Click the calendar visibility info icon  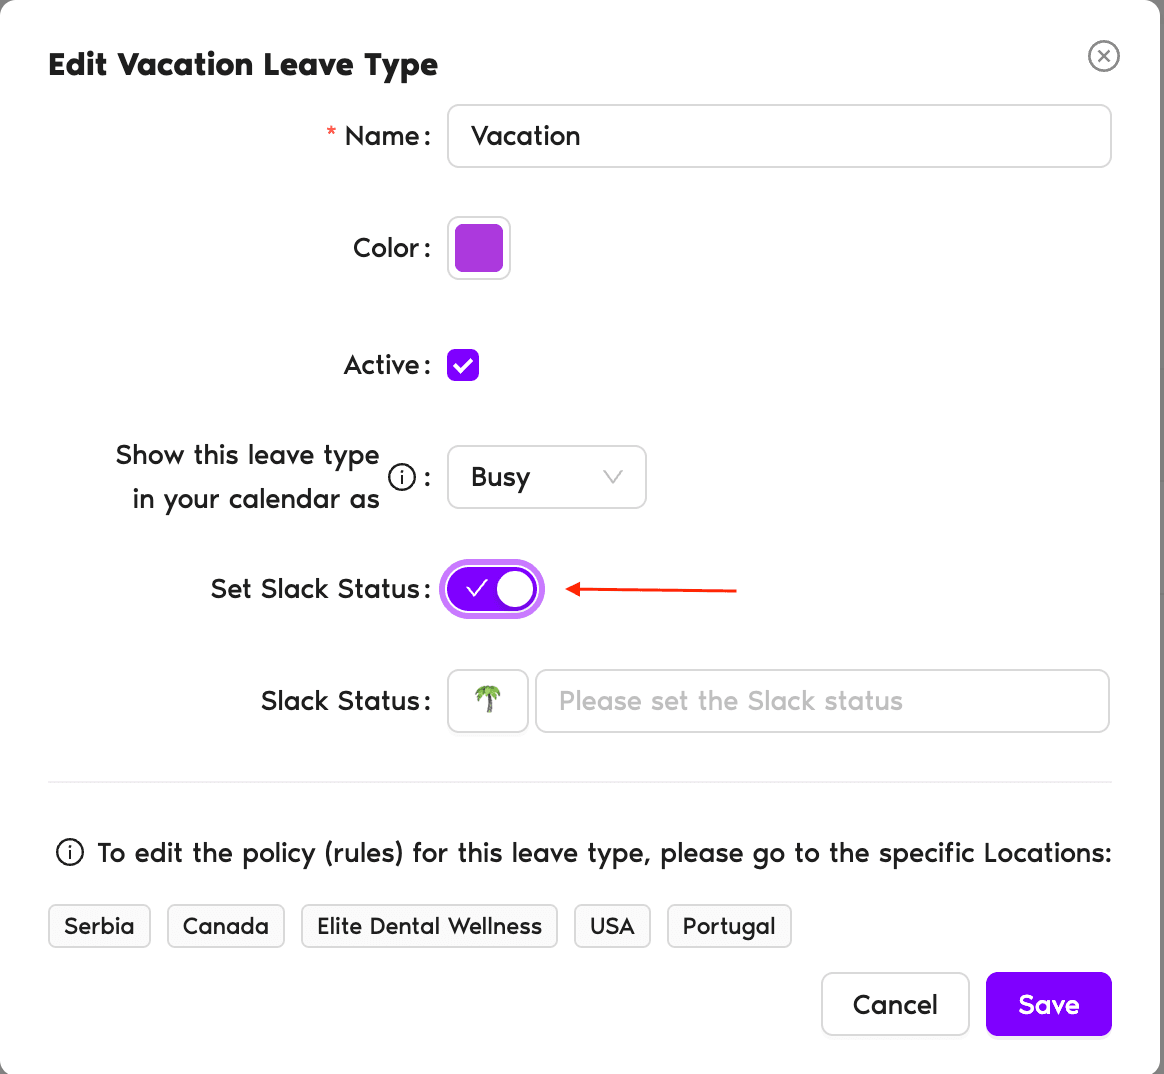click(402, 478)
